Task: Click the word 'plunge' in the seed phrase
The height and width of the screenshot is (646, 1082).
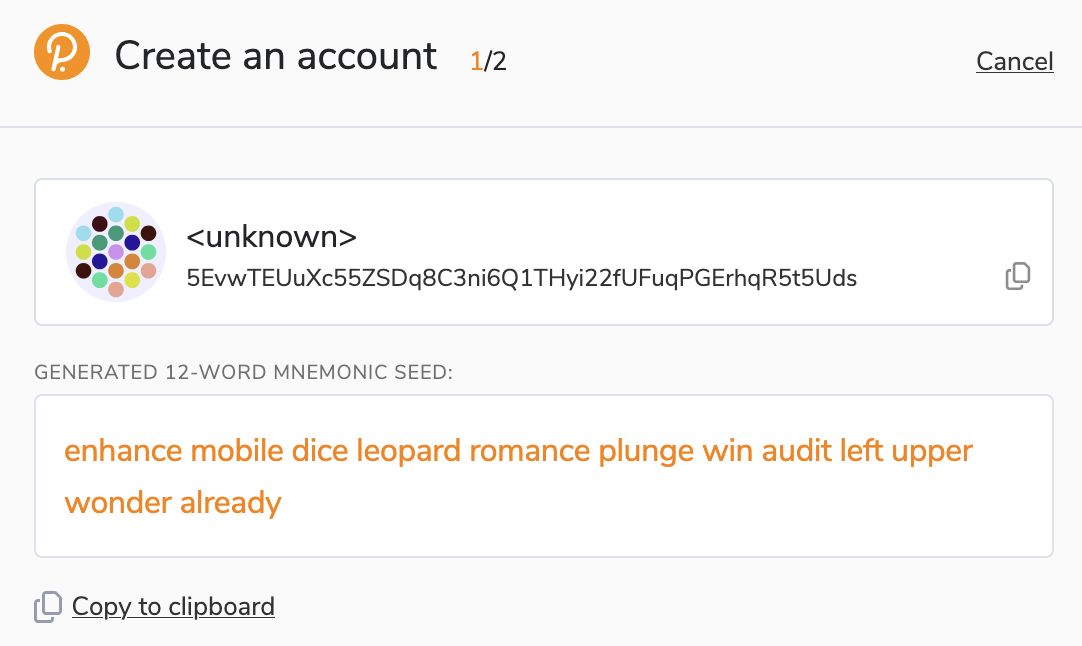Action: (x=646, y=452)
